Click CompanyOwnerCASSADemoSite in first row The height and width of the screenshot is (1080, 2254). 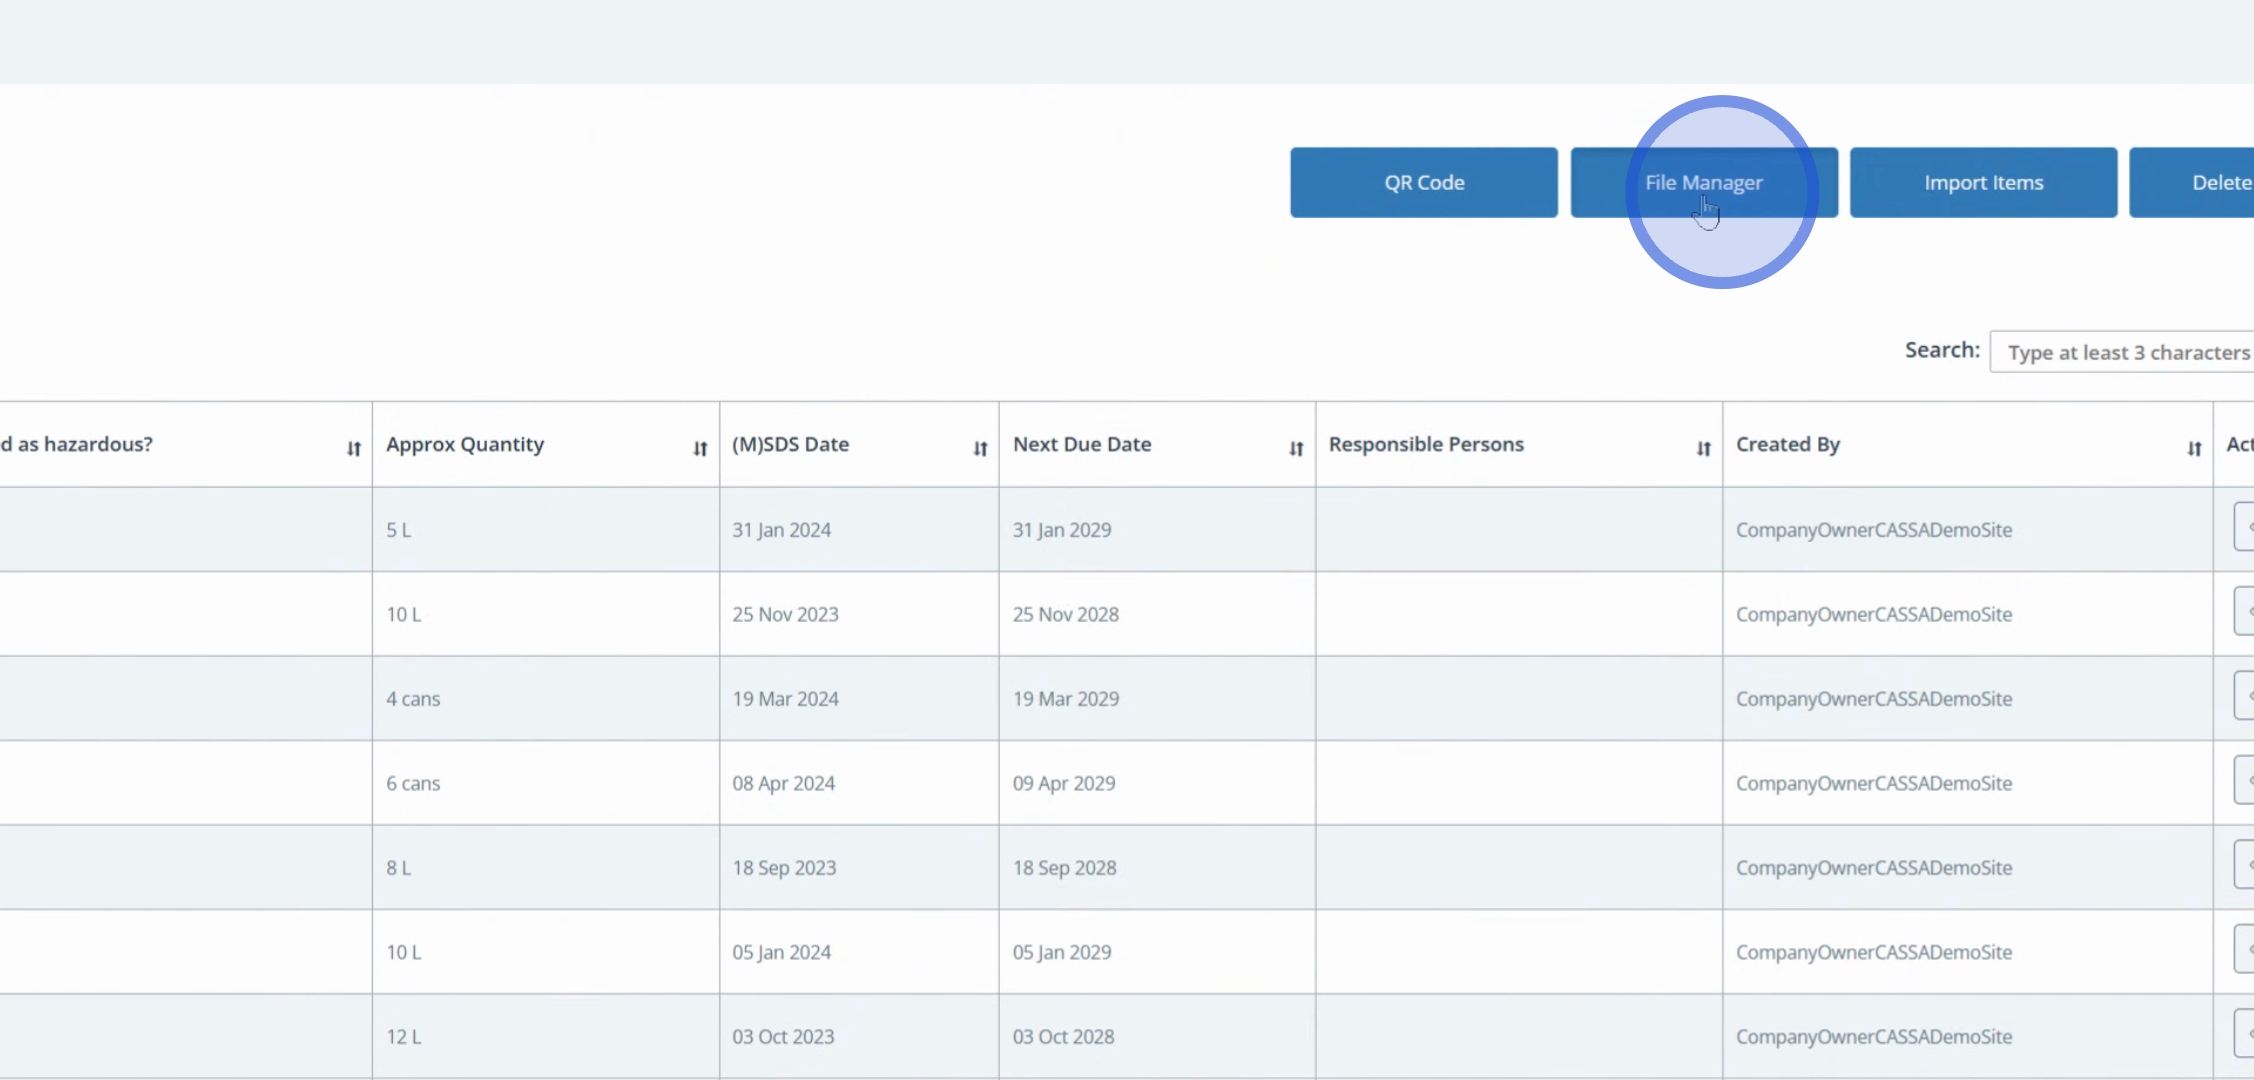point(1873,530)
